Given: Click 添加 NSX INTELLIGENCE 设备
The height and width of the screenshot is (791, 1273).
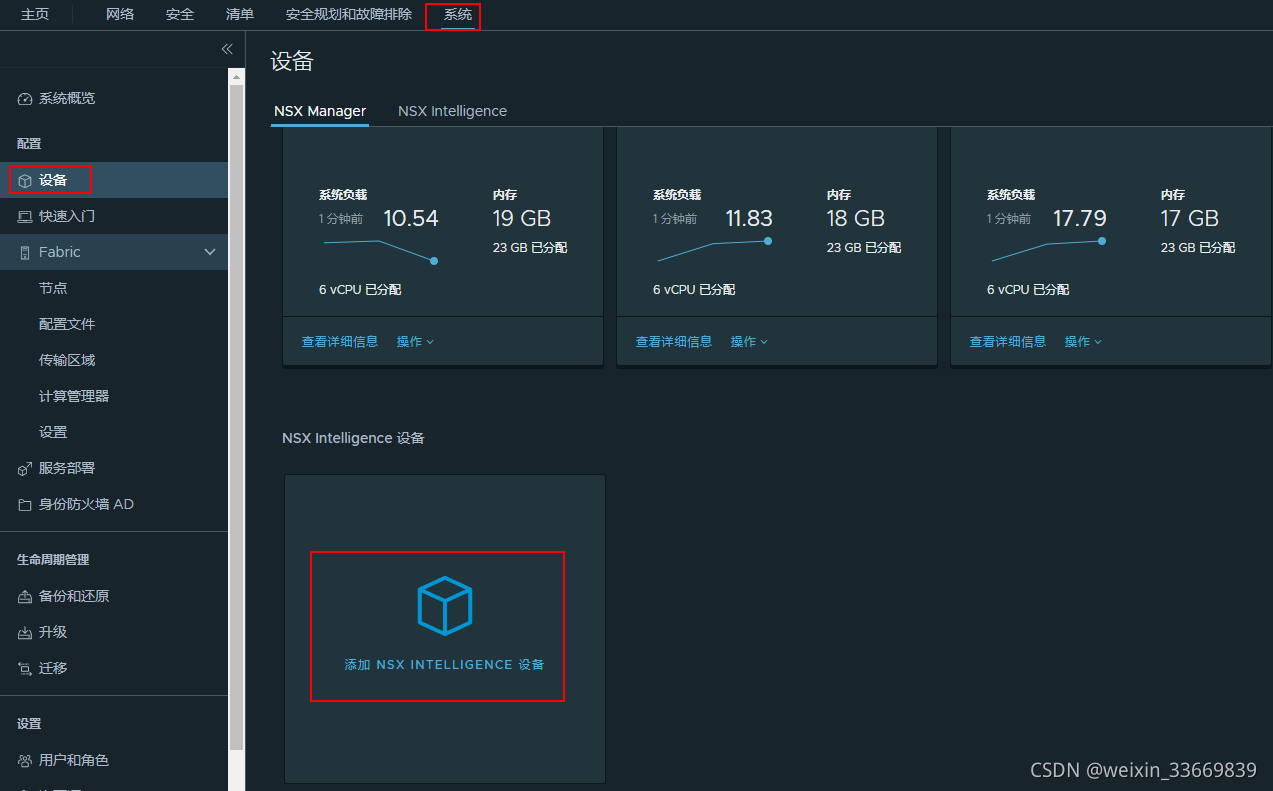Looking at the screenshot, I should coord(444,665).
